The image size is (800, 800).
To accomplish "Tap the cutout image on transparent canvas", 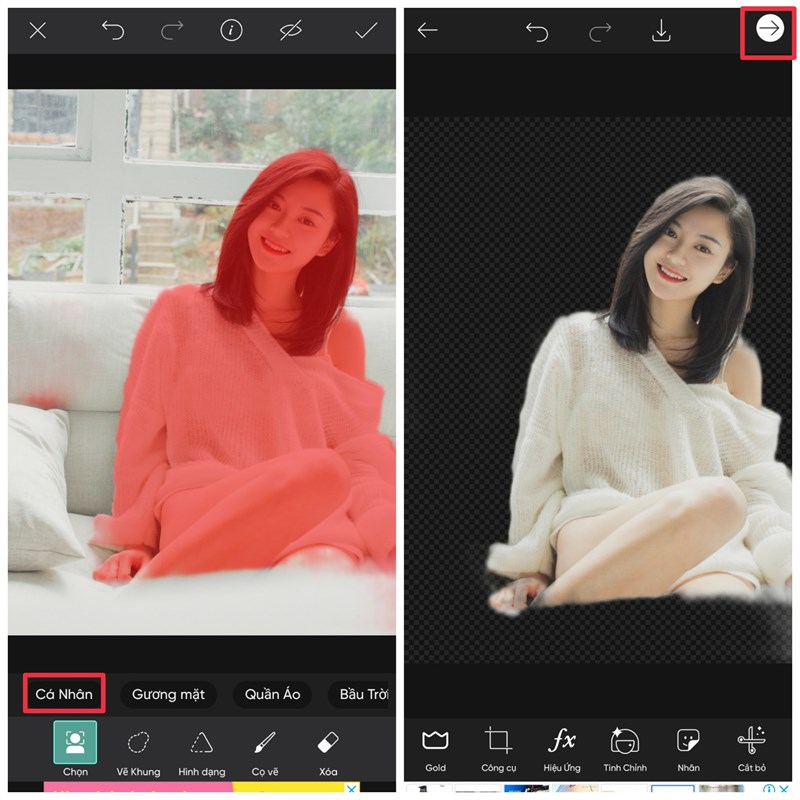I will pos(598,390).
